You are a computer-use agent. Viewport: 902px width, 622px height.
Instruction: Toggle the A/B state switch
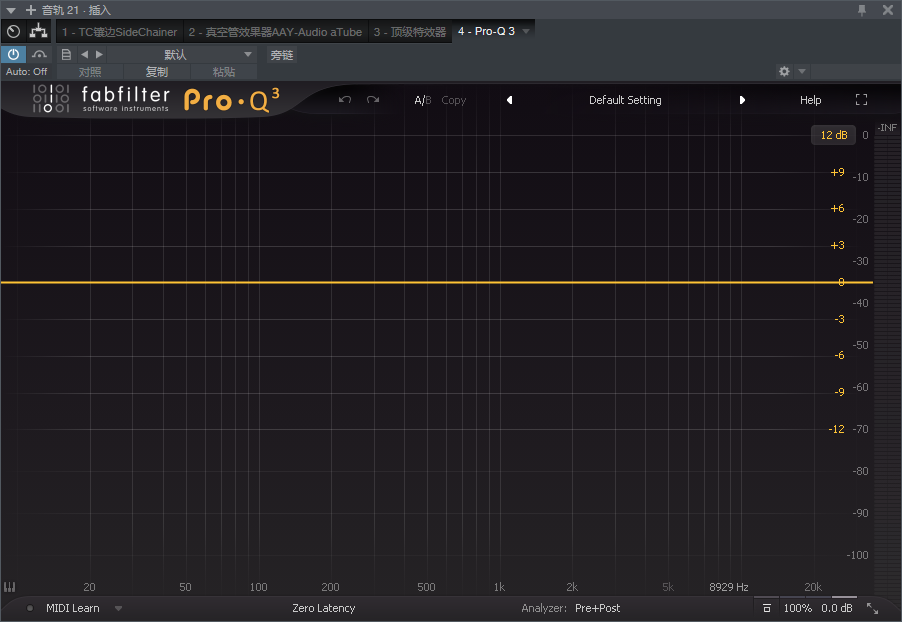(x=423, y=100)
